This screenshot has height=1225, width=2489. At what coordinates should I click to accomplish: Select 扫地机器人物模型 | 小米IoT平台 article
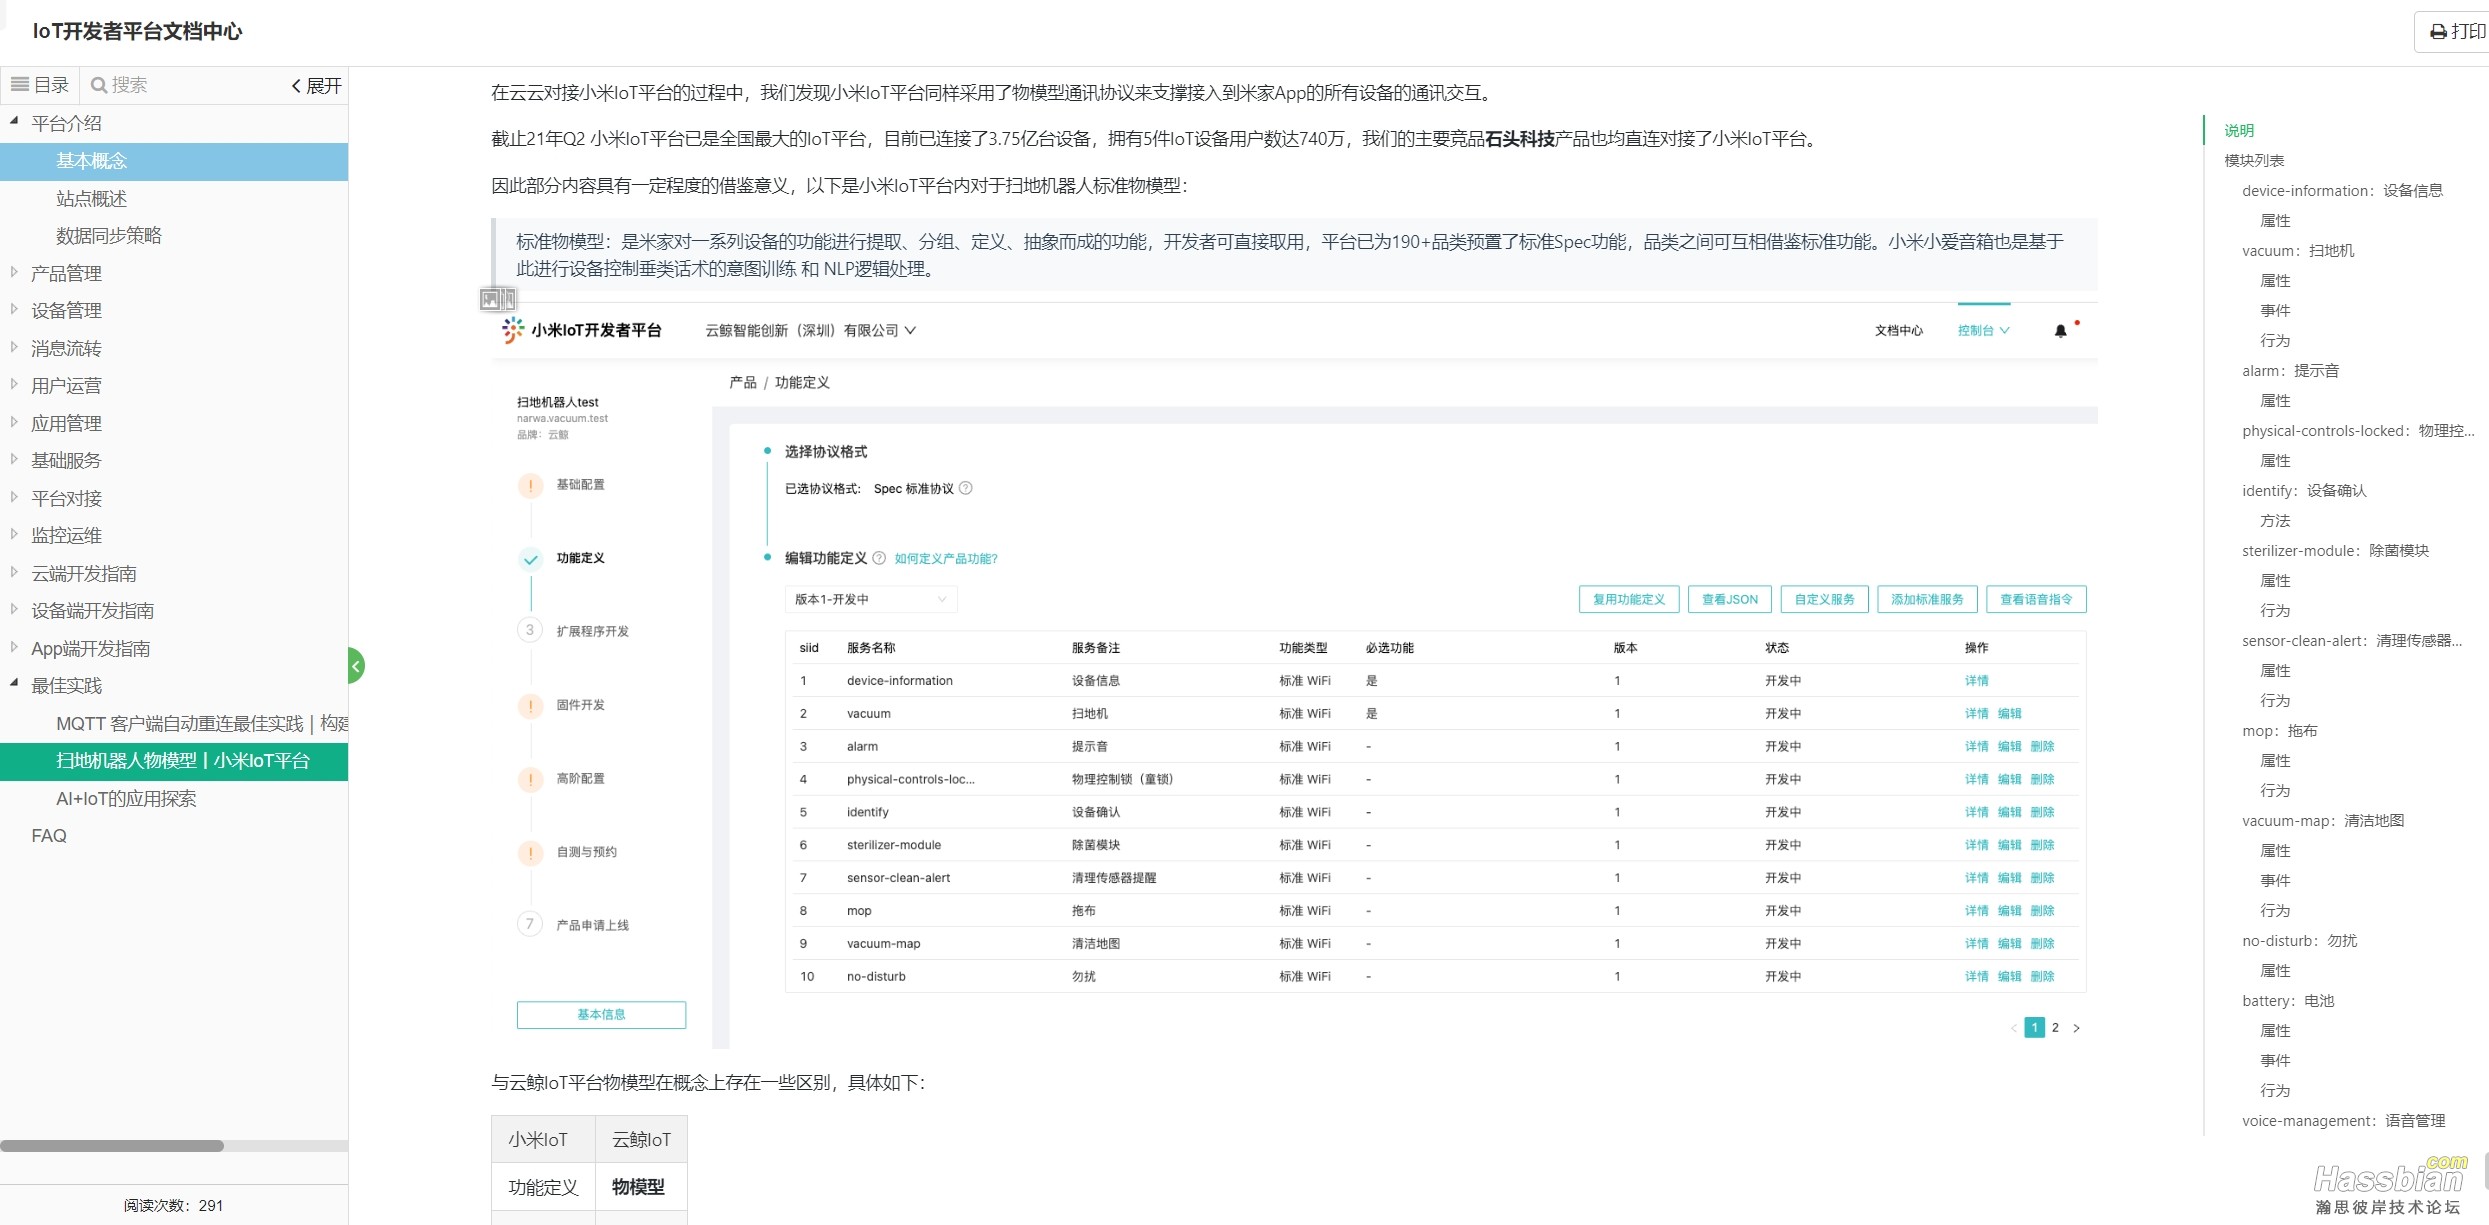pyautogui.click(x=174, y=761)
